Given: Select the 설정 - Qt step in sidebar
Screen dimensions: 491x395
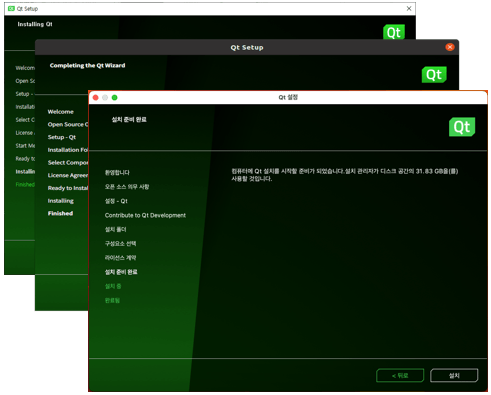Looking at the screenshot, I should (x=116, y=201).
